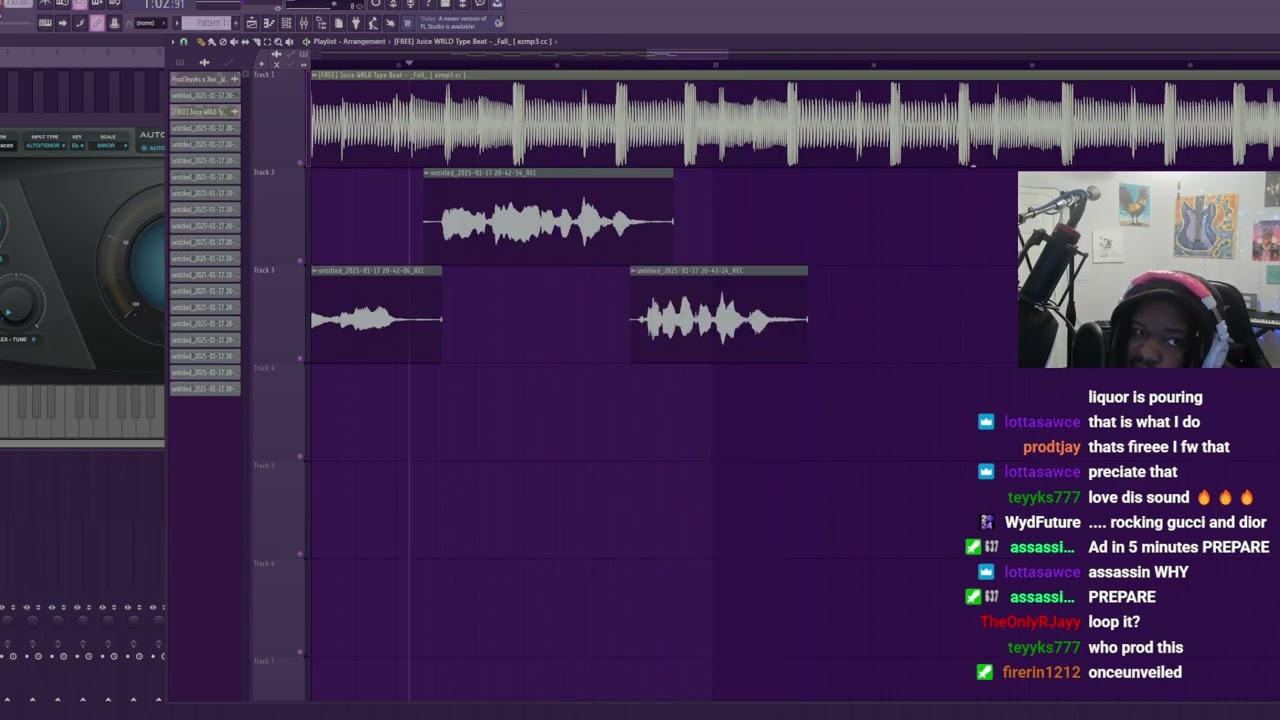Open the Piano roll view icon
1280x720 pixels.
(x=269, y=23)
